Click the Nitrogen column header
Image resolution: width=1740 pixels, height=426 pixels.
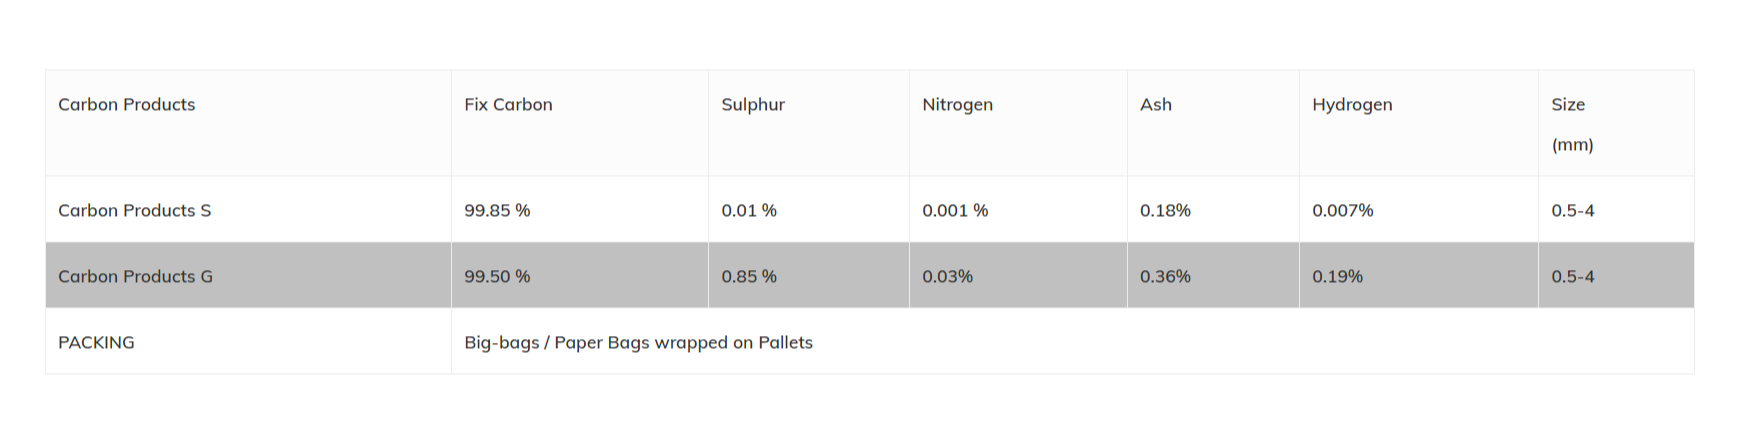[x=957, y=105]
